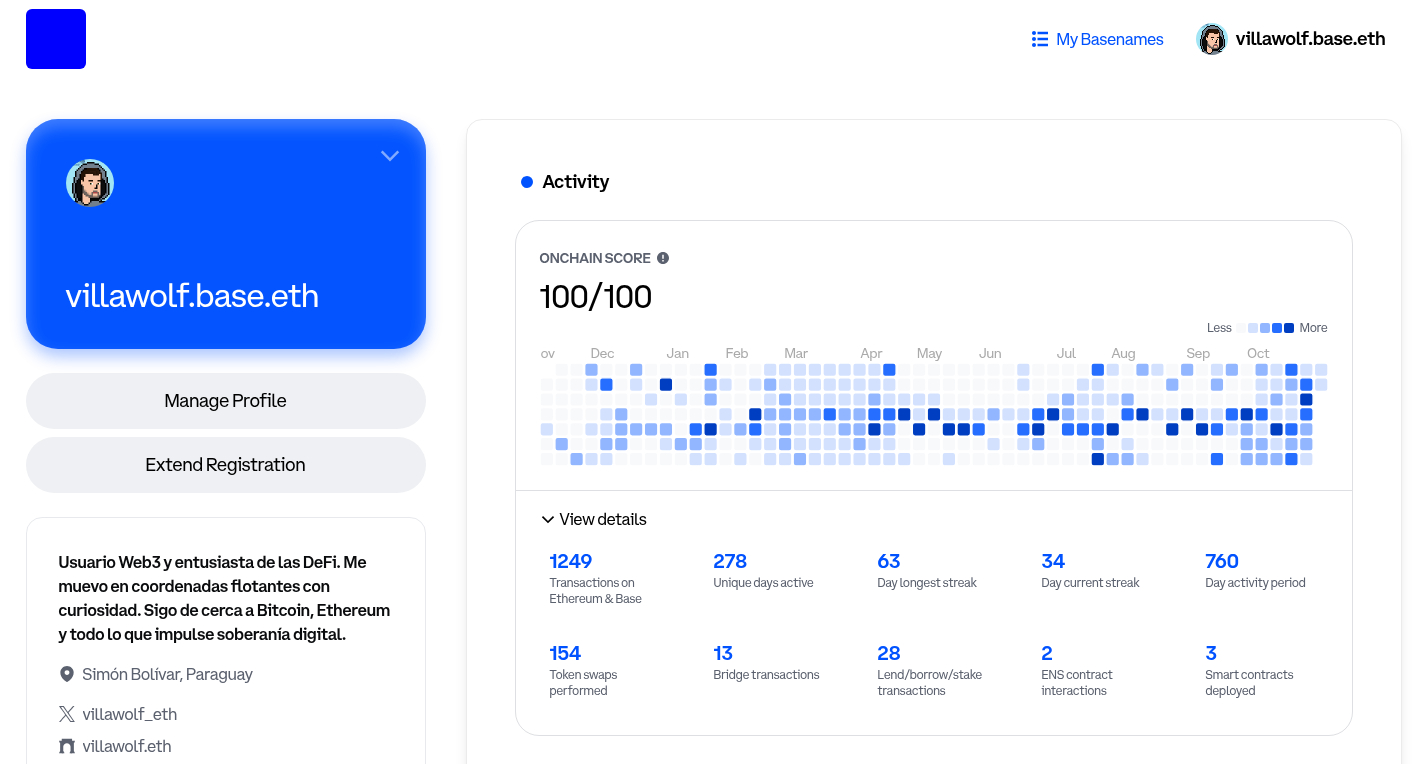Click the 760 day activity period value
This screenshot has height=764, width=1416.
tap(1222, 561)
